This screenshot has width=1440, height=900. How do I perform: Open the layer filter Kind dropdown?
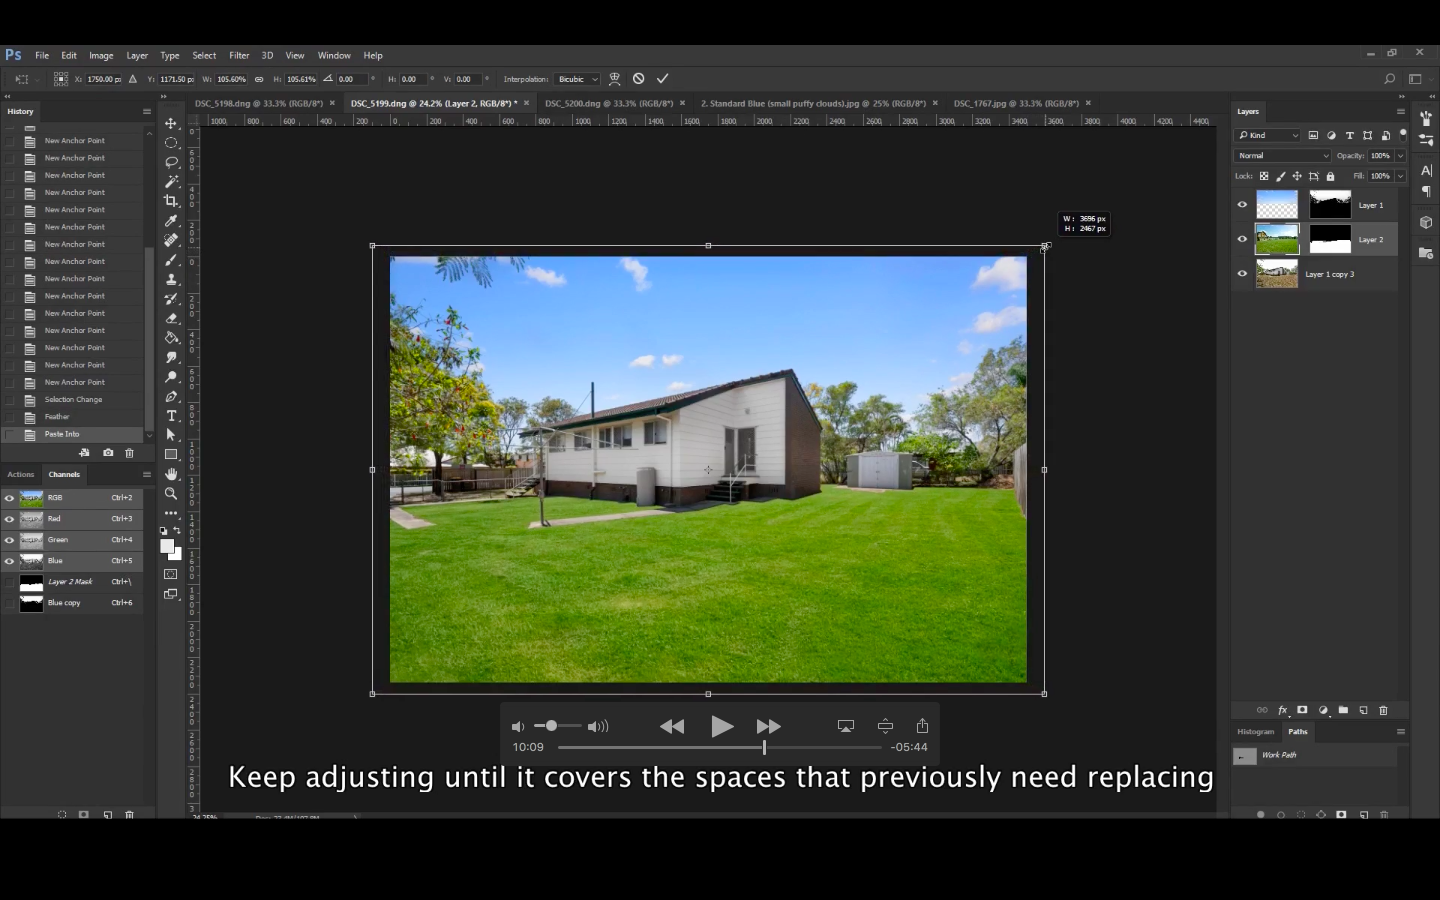pos(1268,135)
